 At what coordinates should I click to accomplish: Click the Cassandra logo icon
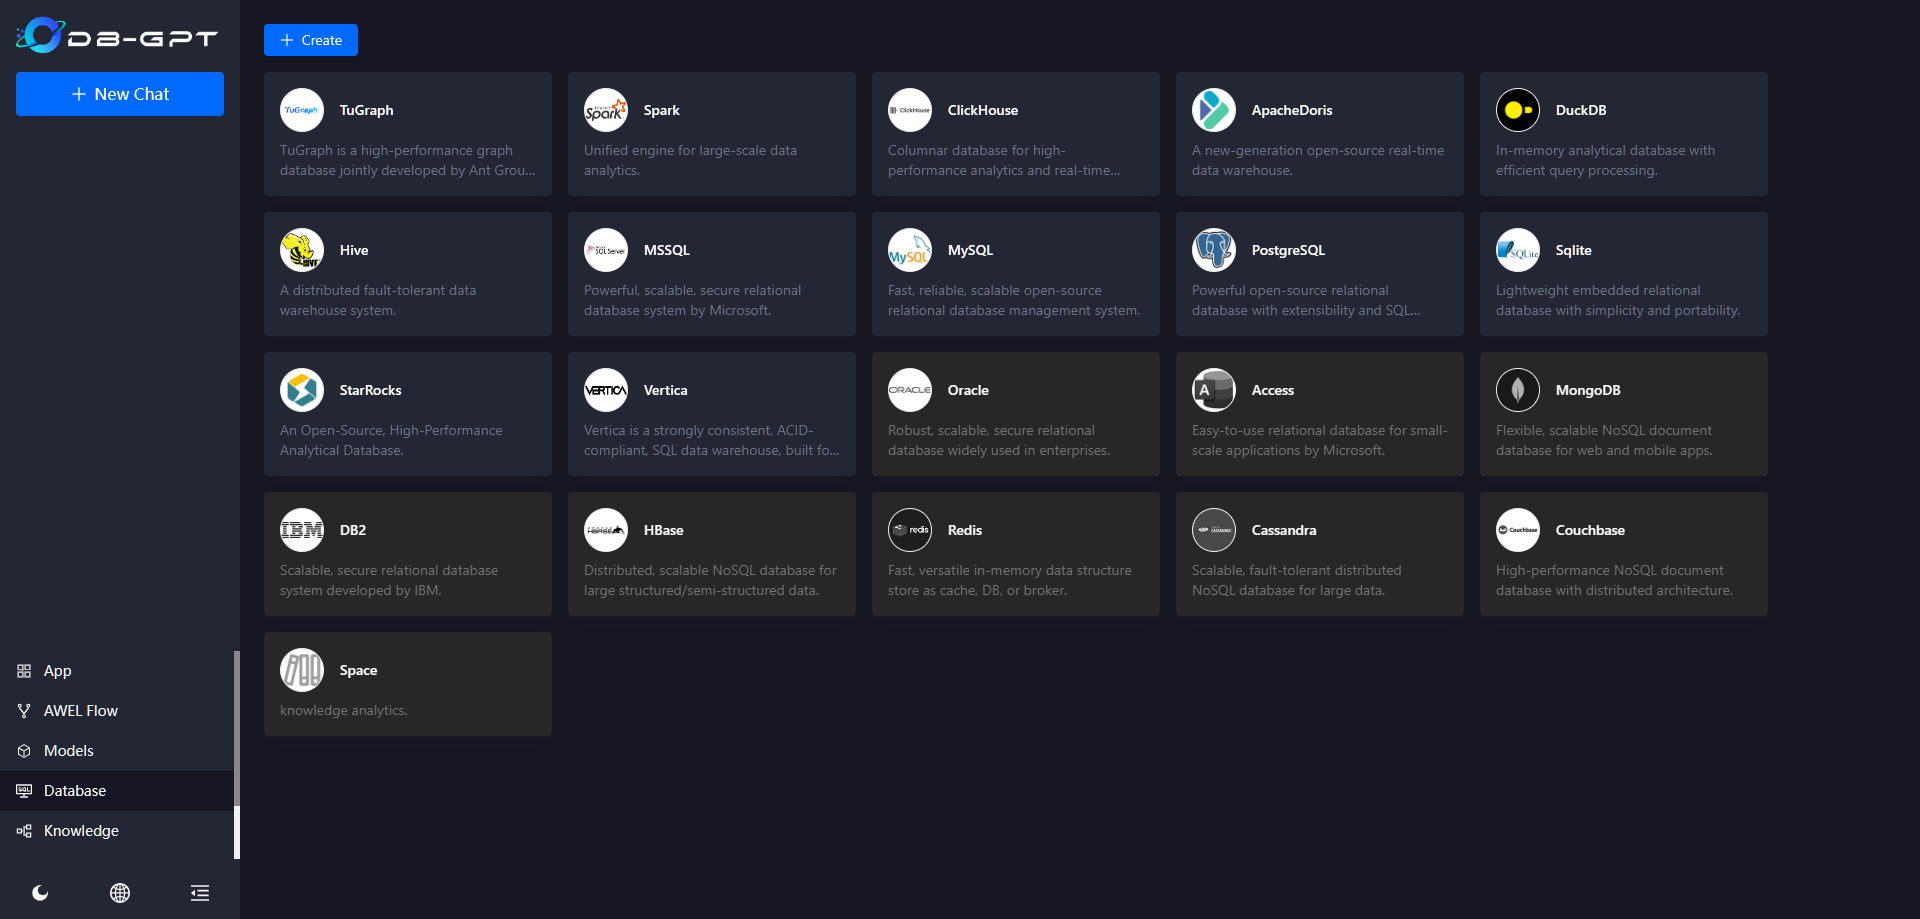[x=1214, y=530]
